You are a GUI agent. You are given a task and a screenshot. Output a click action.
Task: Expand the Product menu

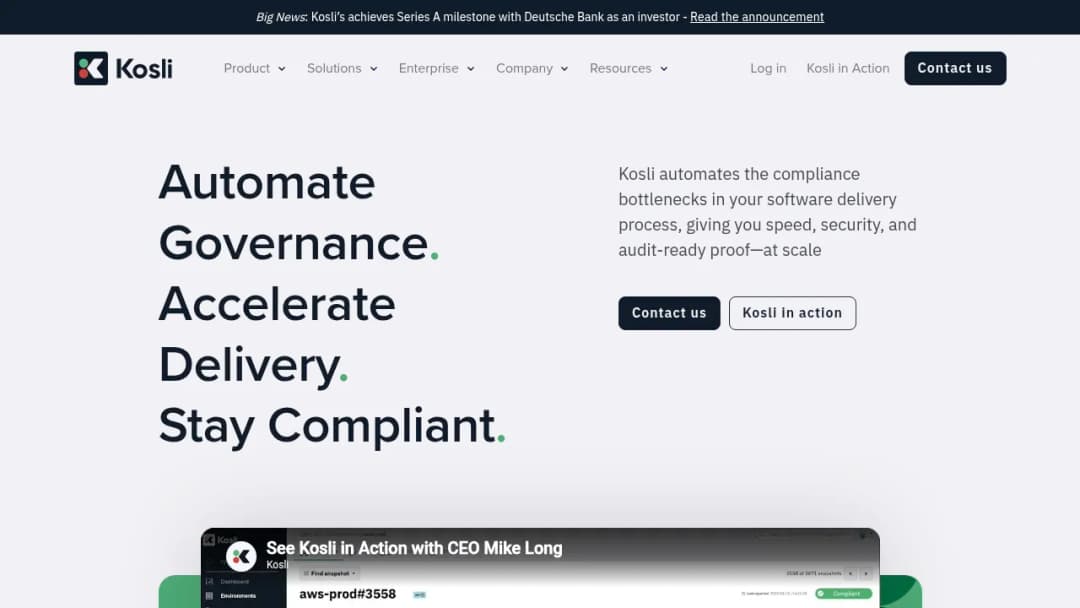tap(254, 68)
